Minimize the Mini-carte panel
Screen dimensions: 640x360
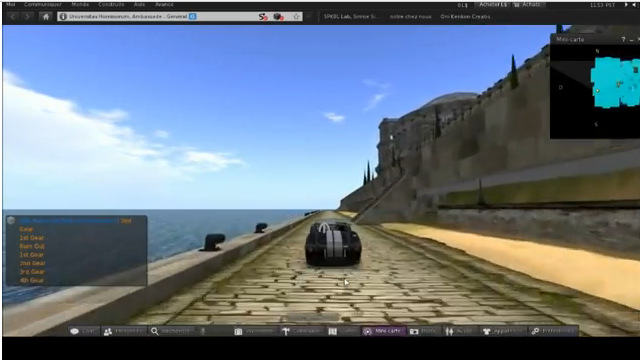click(631, 40)
